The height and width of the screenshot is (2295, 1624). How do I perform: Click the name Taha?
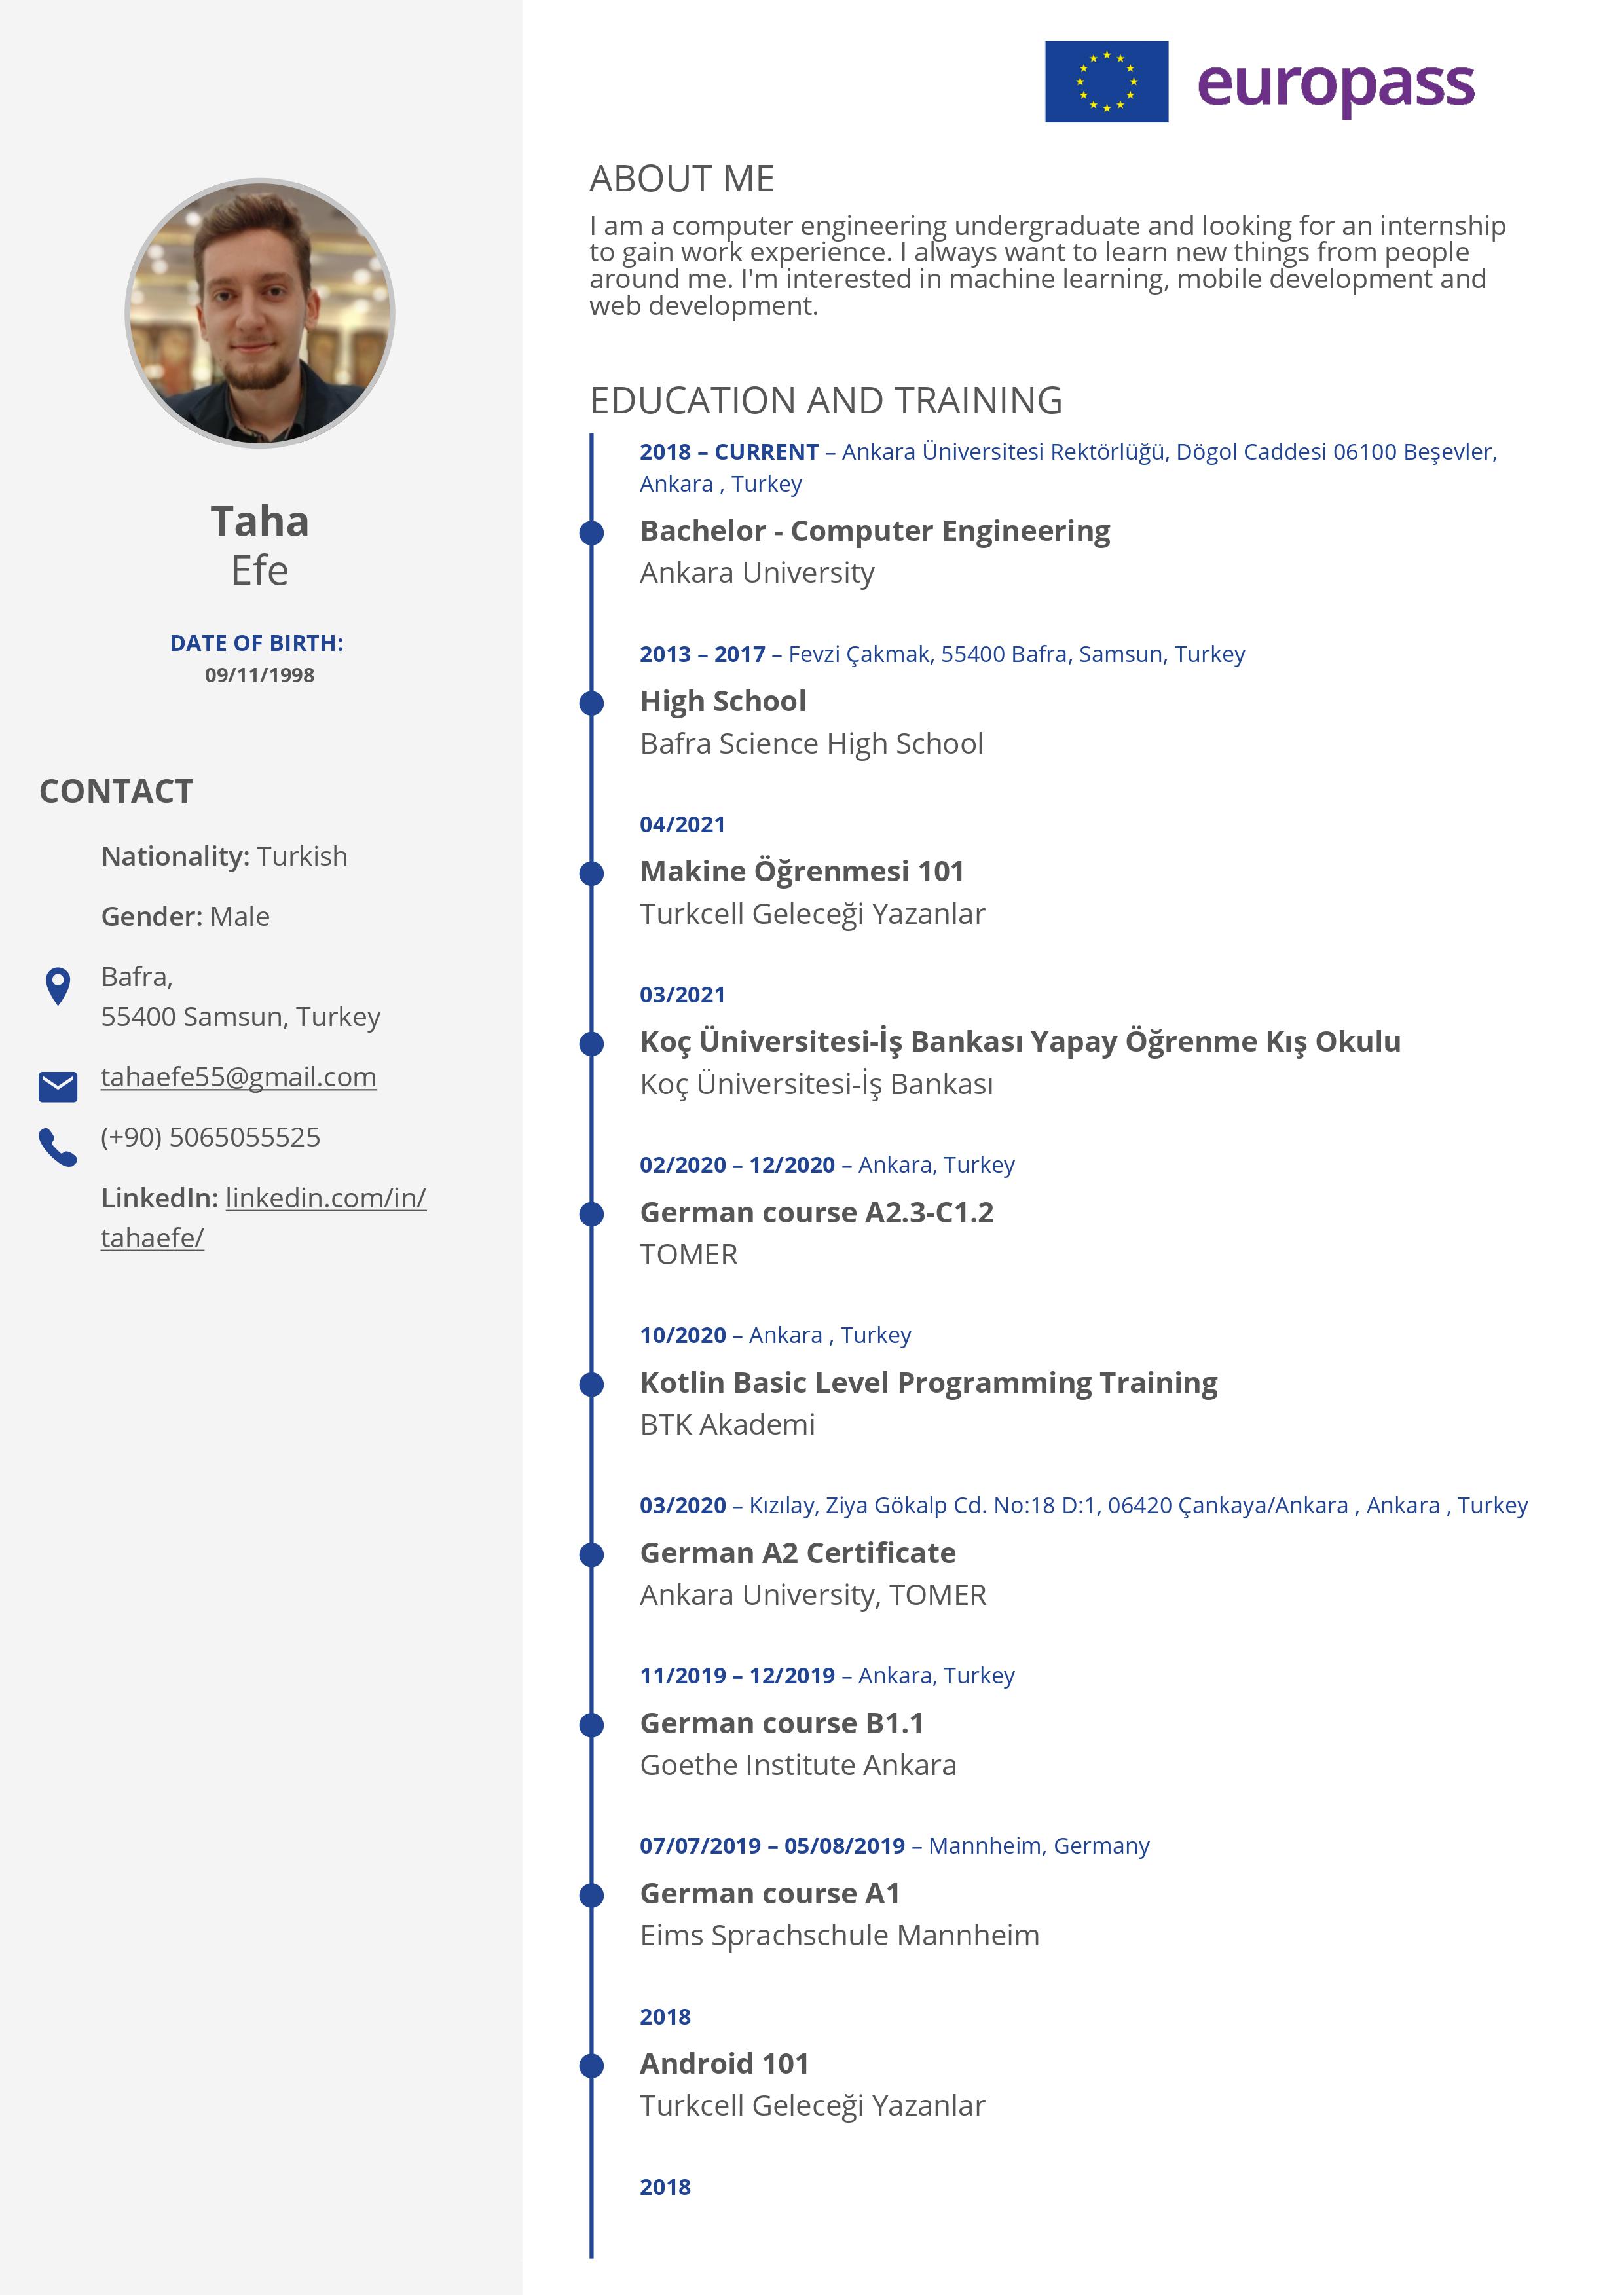pyautogui.click(x=260, y=521)
